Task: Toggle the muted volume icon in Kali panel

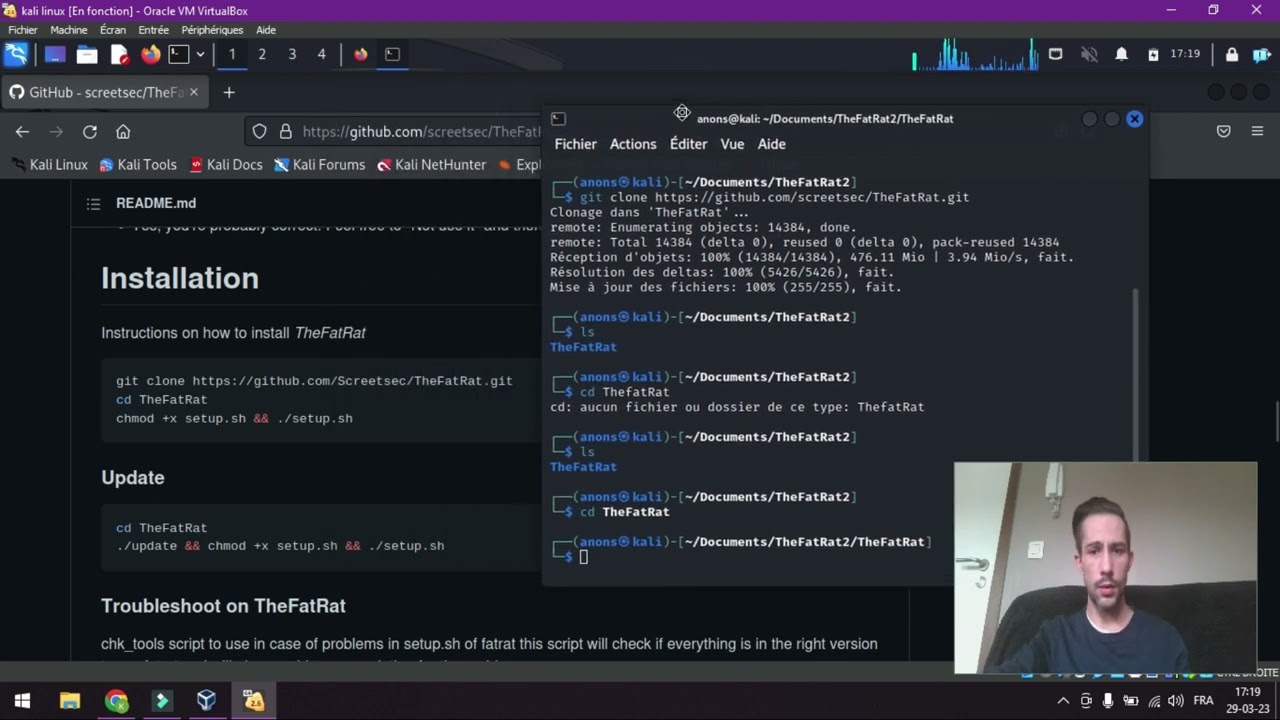Action: coord(1089,54)
